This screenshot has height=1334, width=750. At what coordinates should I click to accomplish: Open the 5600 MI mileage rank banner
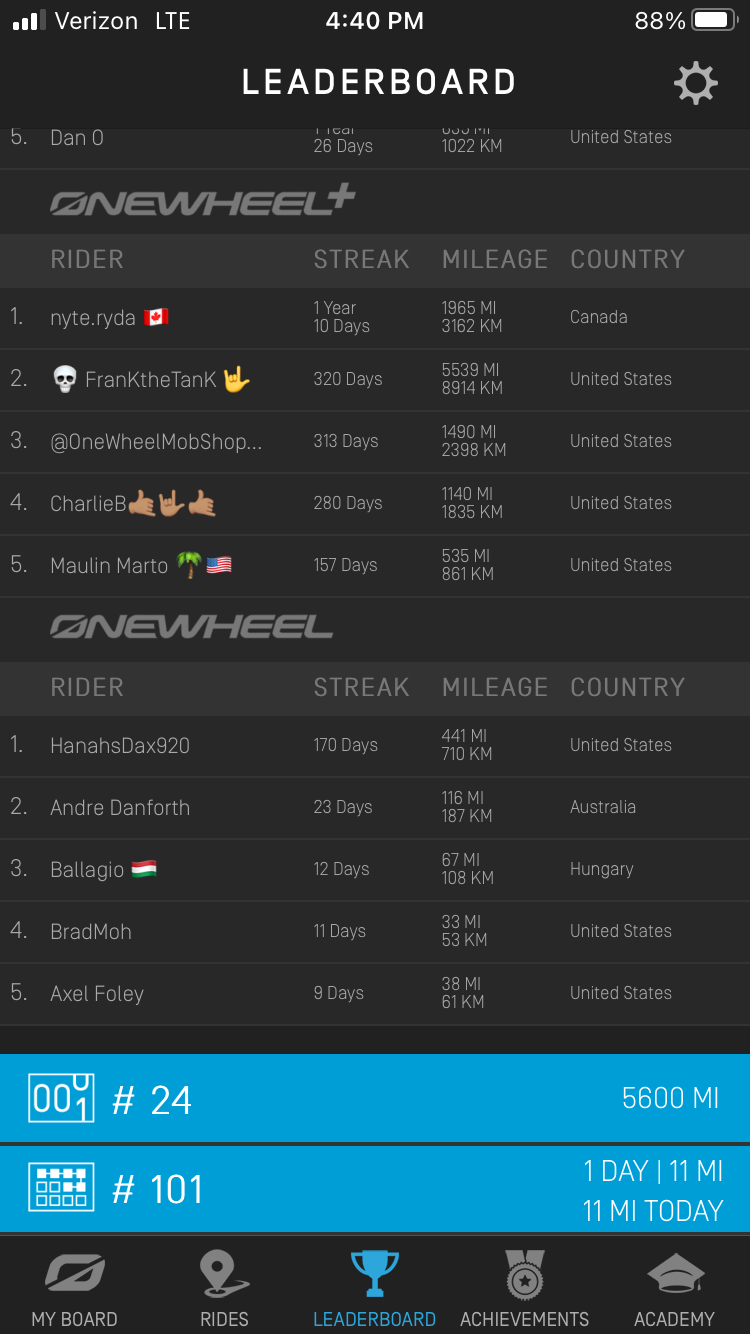(375, 1098)
